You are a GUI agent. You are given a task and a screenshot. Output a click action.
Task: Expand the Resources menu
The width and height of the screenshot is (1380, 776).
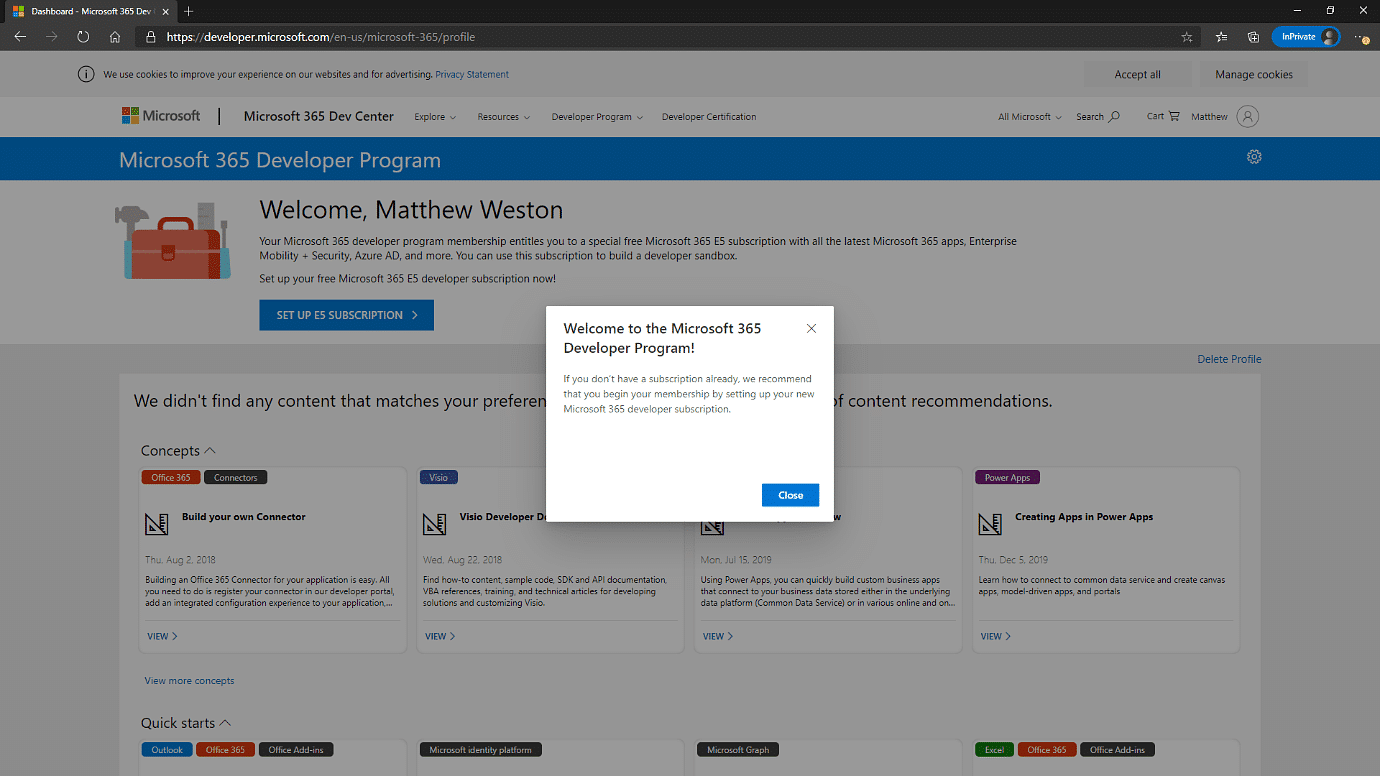pos(504,117)
